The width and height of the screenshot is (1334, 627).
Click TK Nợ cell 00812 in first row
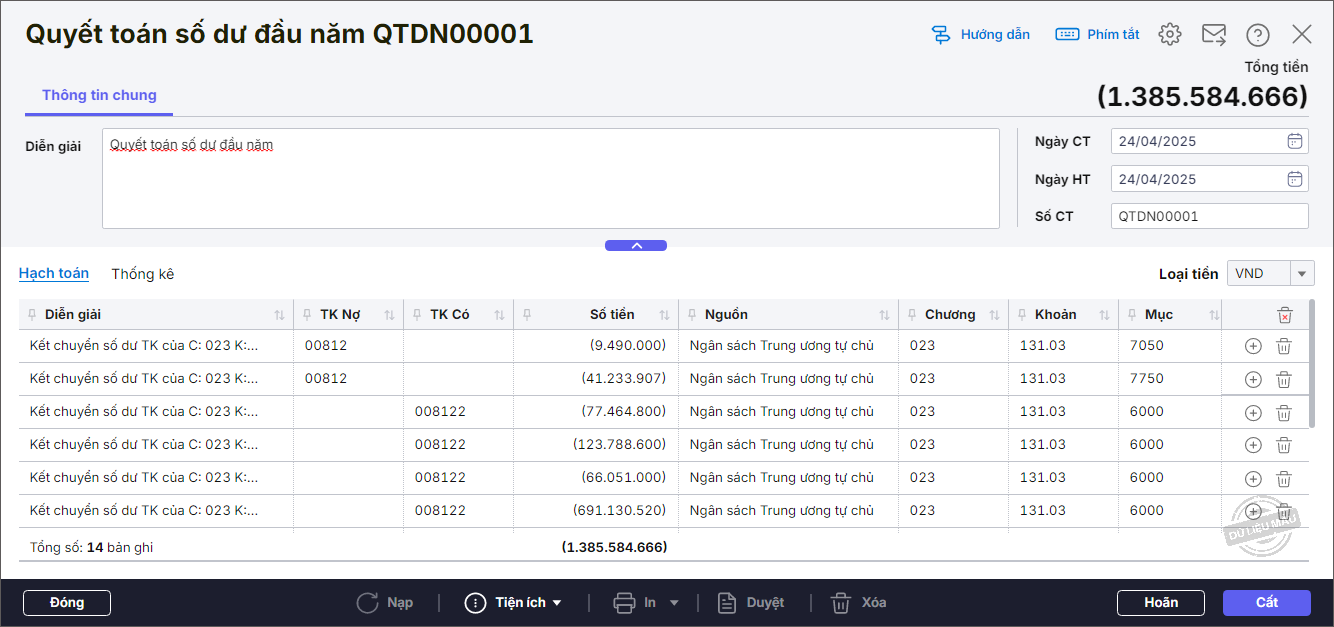click(x=348, y=346)
